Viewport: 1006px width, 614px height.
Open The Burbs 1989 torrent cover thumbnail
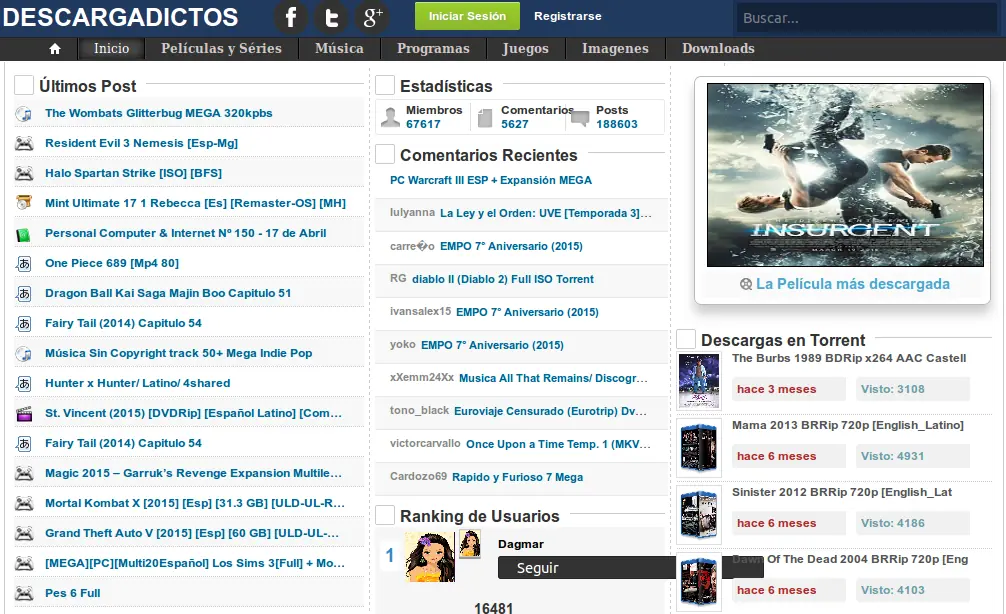(699, 381)
